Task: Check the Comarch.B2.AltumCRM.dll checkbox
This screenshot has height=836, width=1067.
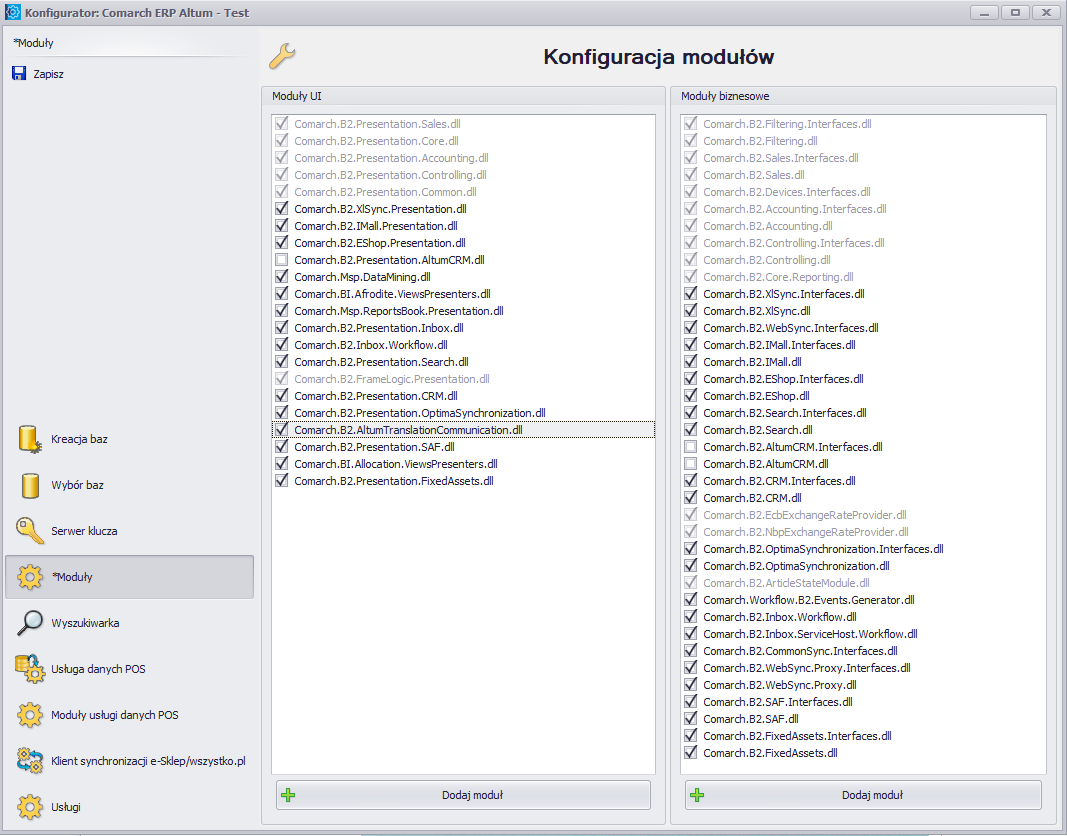Action: click(691, 463)
